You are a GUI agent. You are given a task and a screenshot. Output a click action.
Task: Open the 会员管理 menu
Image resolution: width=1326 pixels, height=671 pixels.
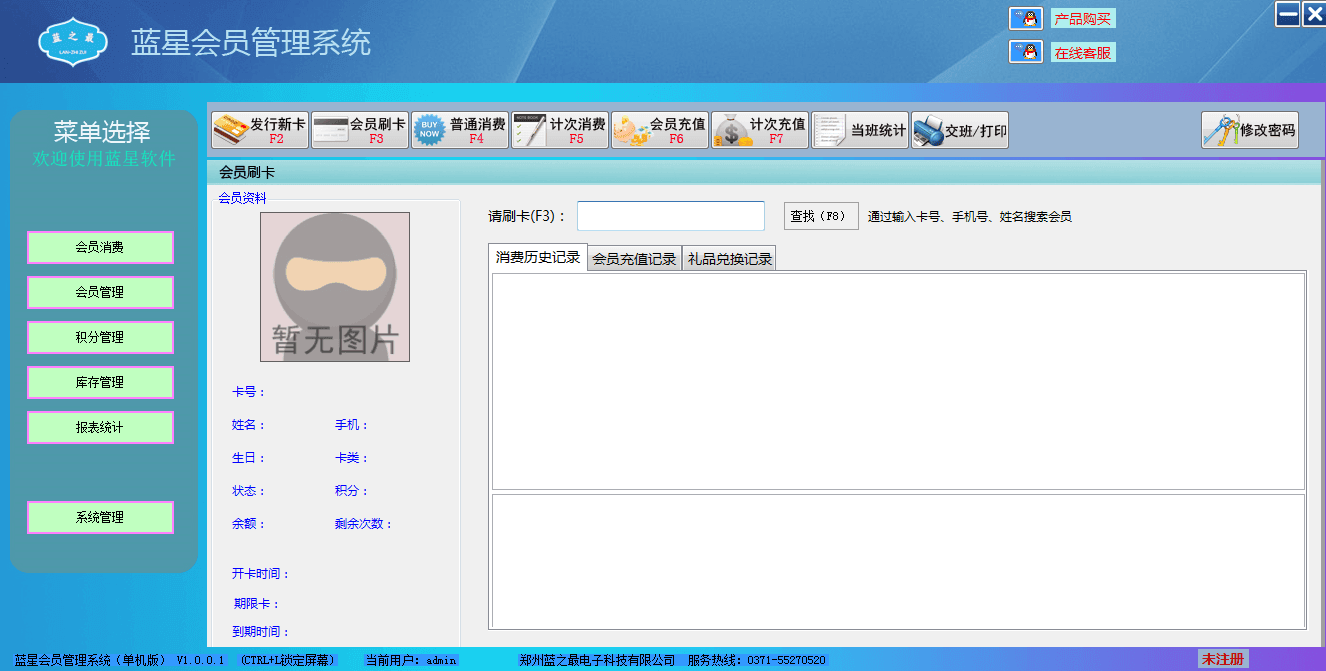coord(100,292)
